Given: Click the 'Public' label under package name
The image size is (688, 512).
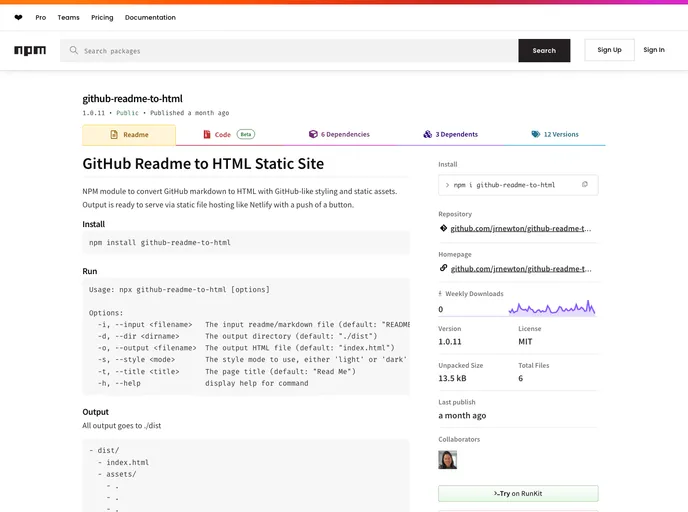Looking at the screenshot, I should (x=127, y=113).
